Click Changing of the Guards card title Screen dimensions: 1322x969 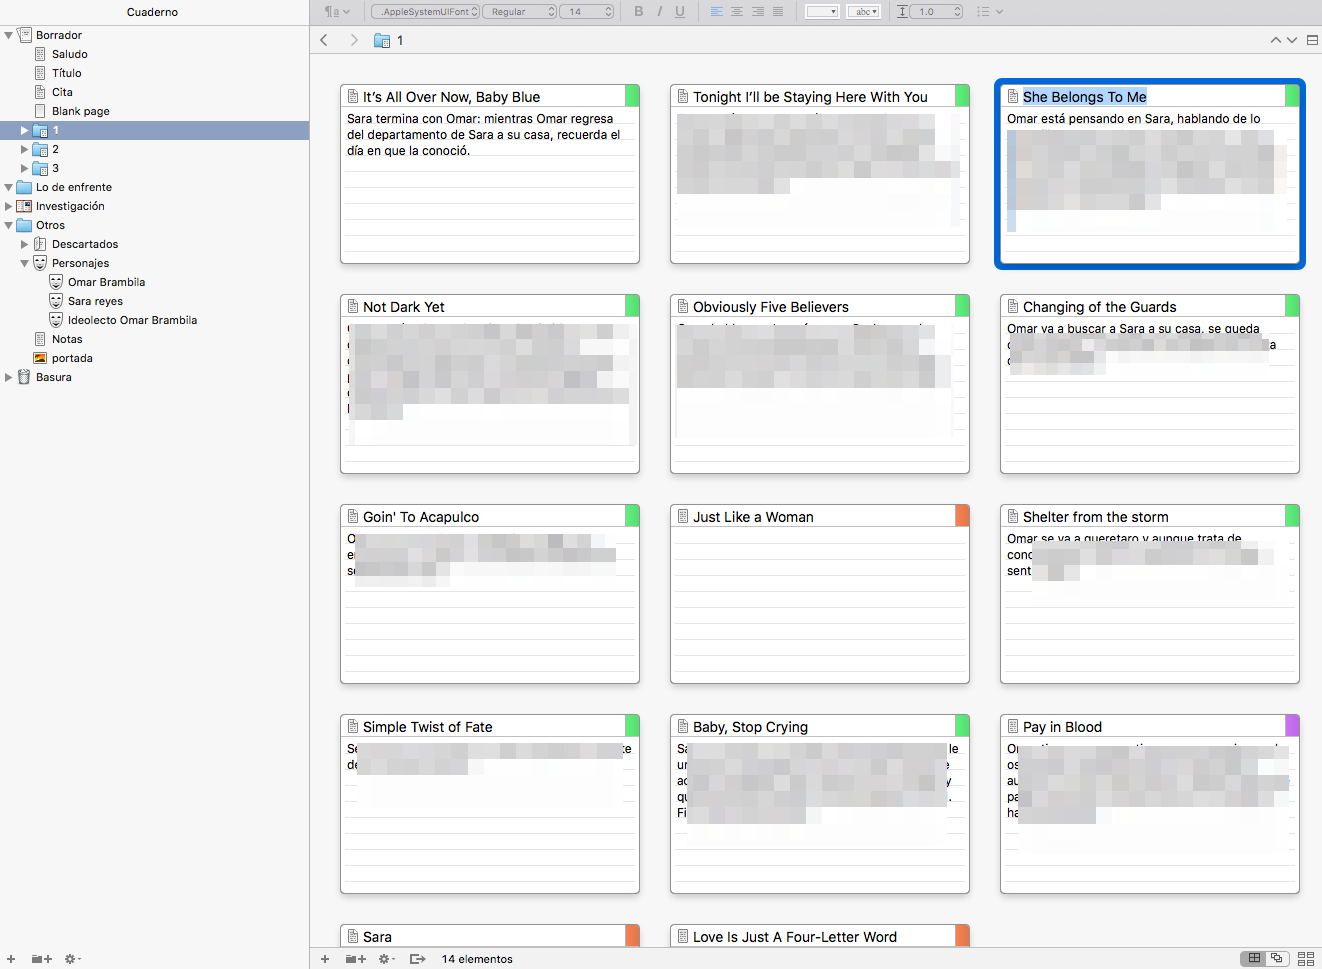click(x=1100, y=307)
